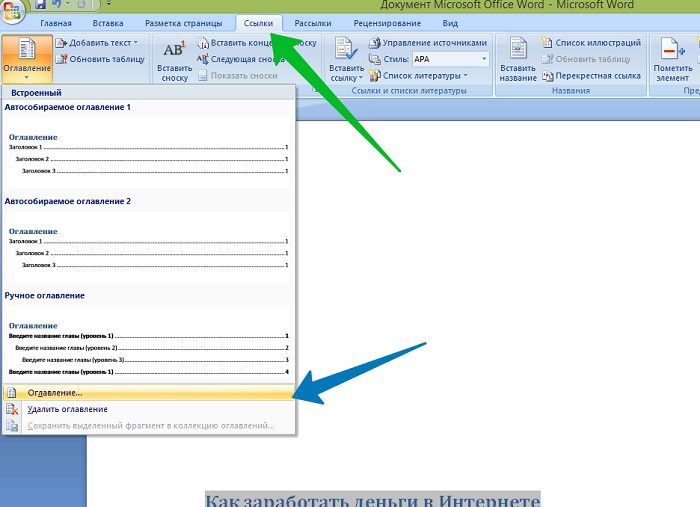Viewport: 700px width, 507px height.
Task: Choose Ручное оглавление preview
Action: [148, 344]
